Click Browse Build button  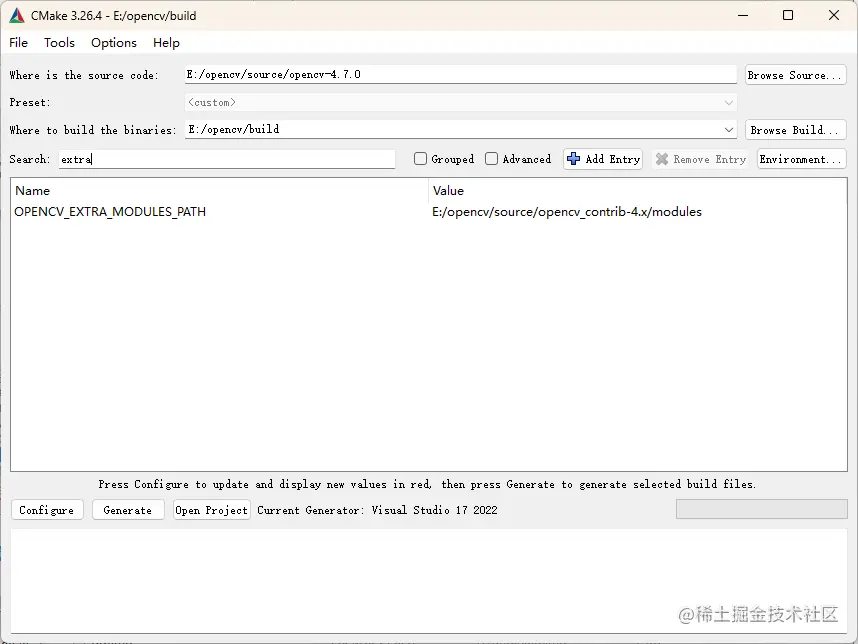click(796, 130)
